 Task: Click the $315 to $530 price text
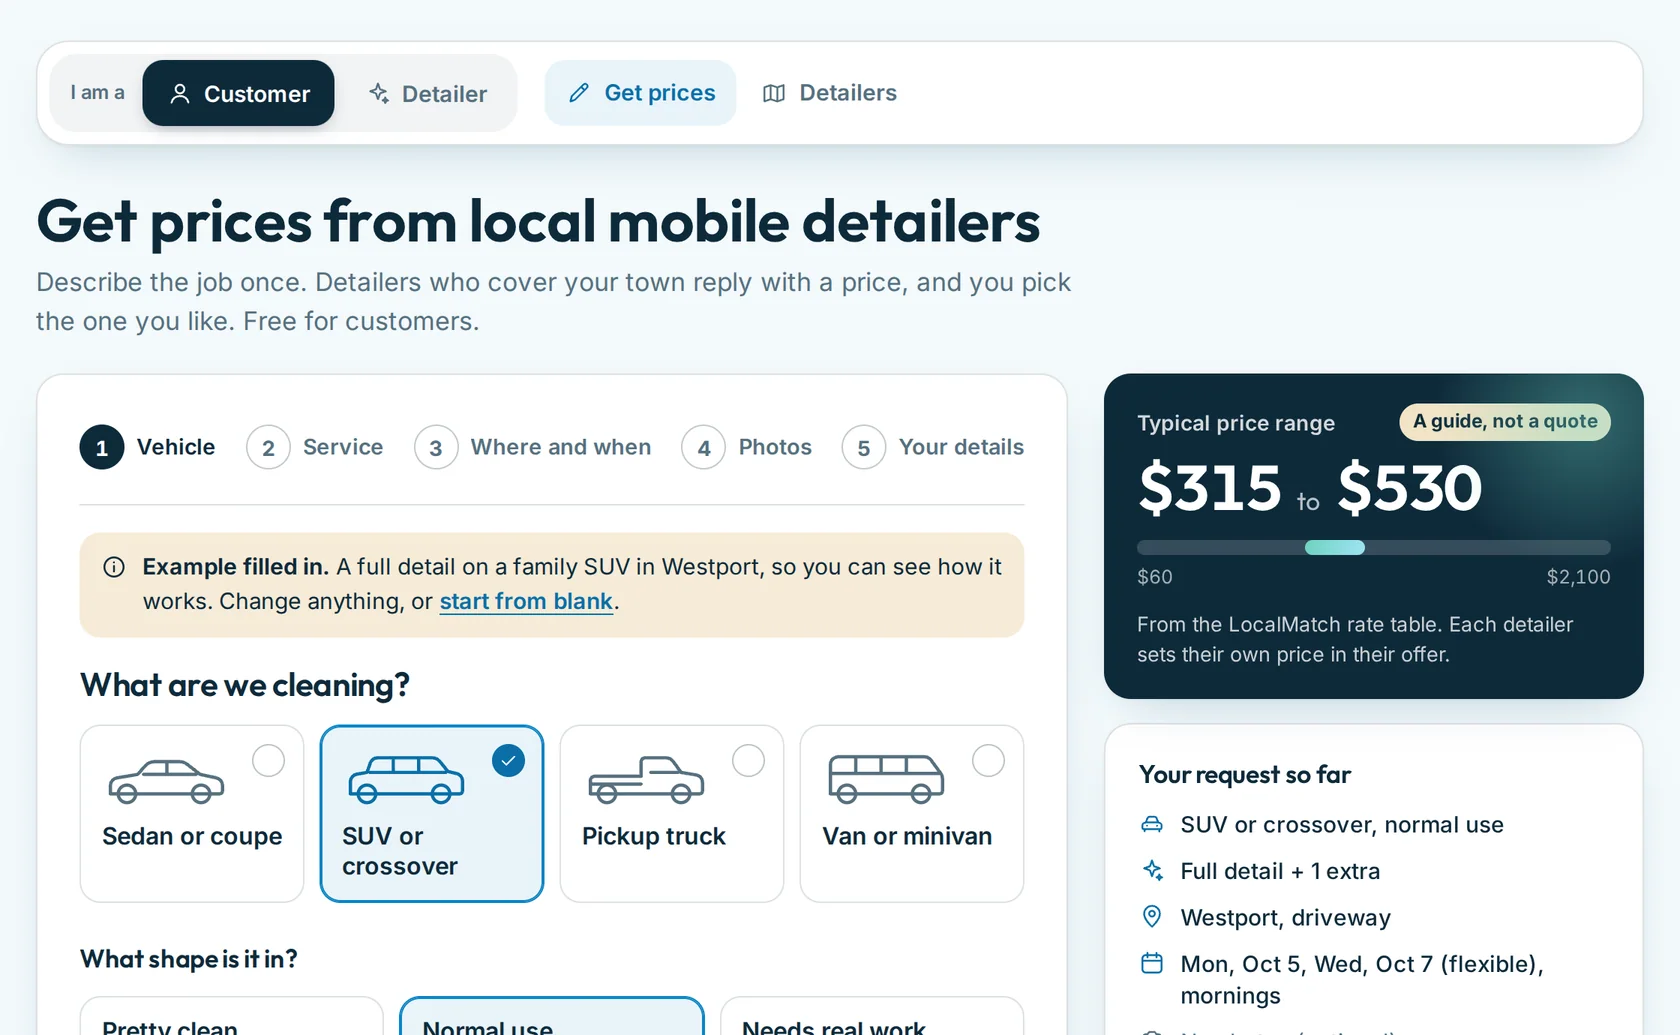[1310, 488]
